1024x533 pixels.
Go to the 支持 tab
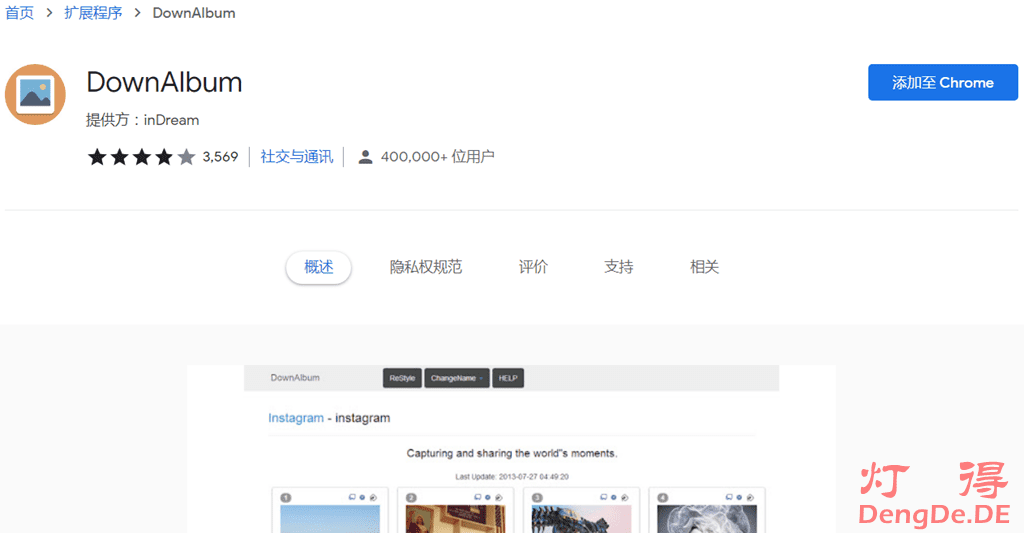[619, 267]
